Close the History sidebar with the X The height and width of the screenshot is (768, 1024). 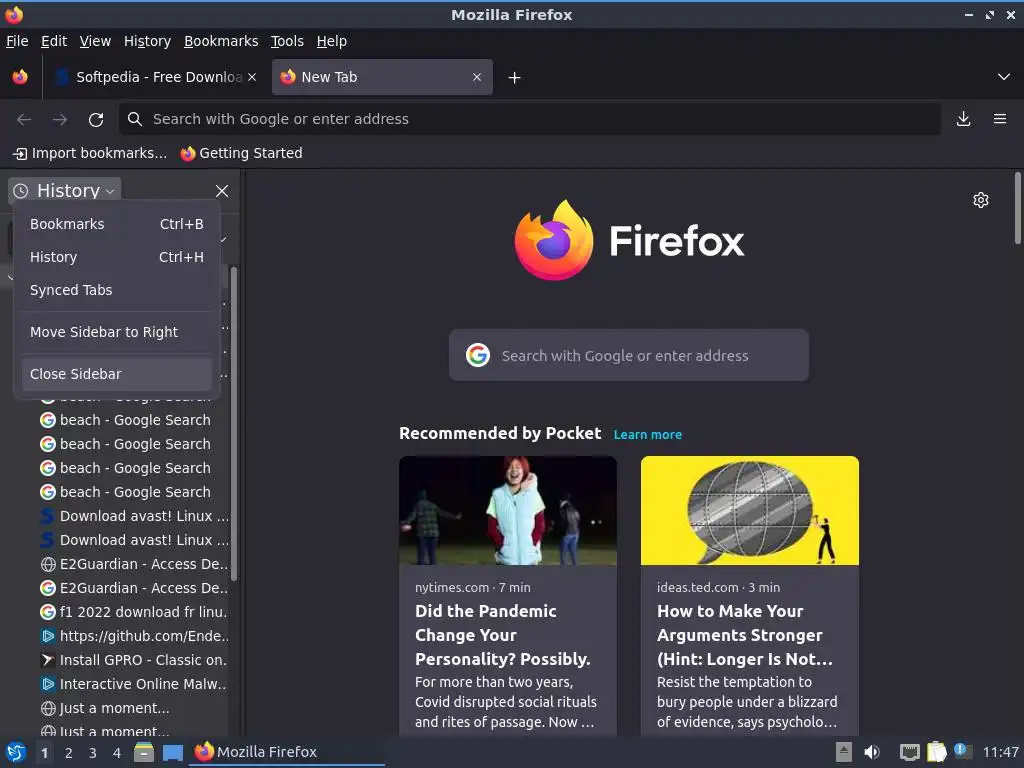(222, 191)
